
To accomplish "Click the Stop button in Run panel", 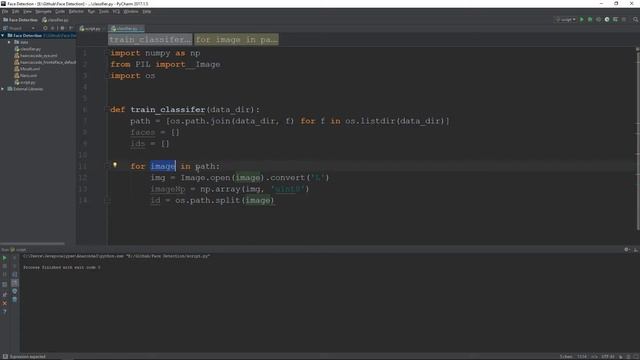I will (4, 266).
